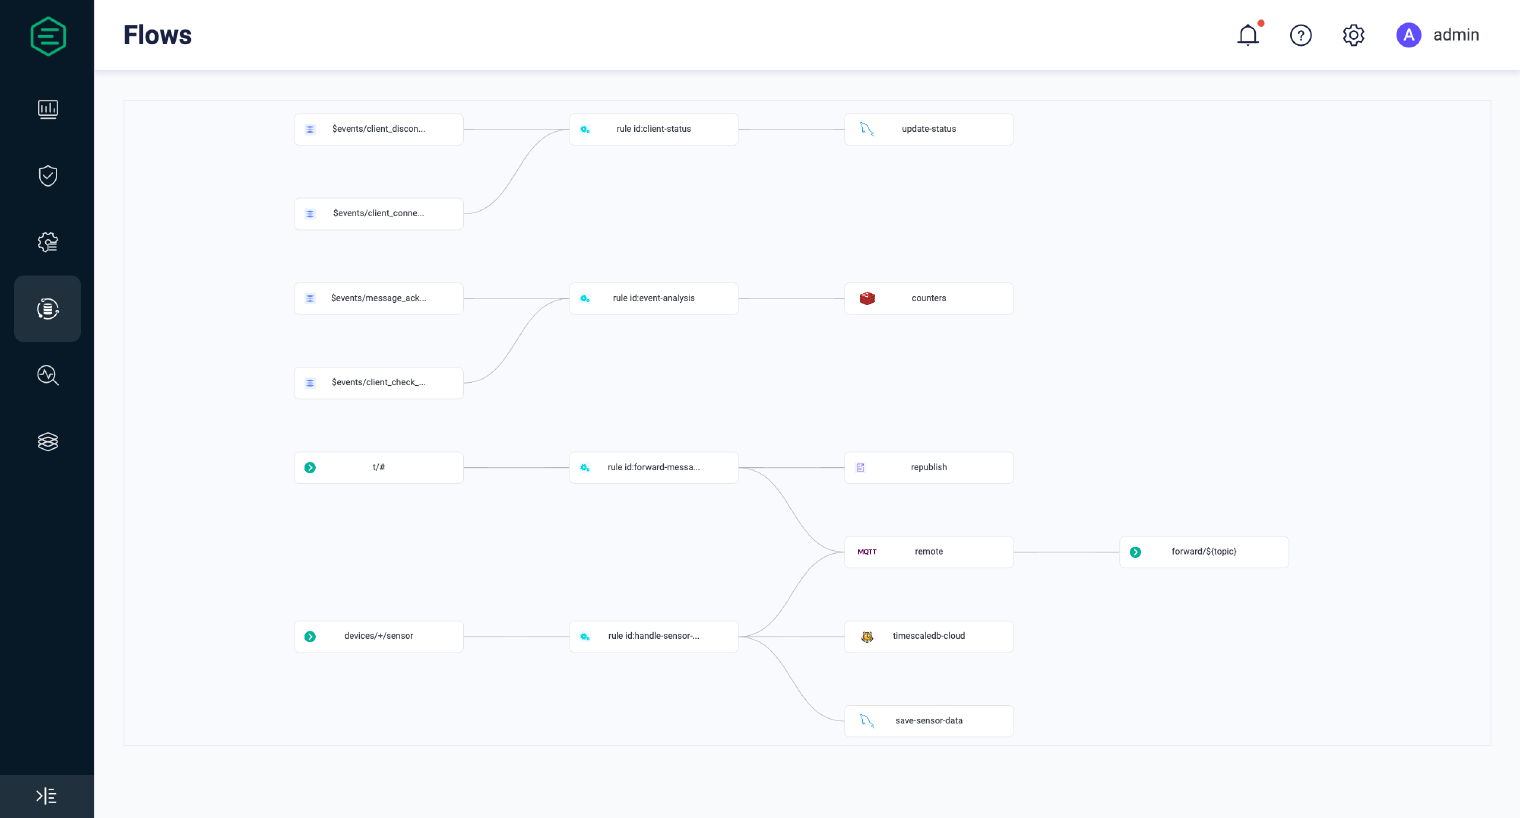Click the admin avatar icon
This screenshot has width=1520, height=818.
tap(1409, 35)
